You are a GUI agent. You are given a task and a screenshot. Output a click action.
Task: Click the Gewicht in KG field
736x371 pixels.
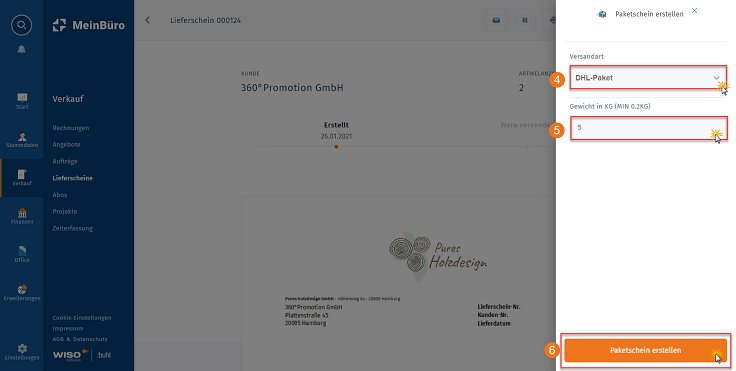[648, 128]
